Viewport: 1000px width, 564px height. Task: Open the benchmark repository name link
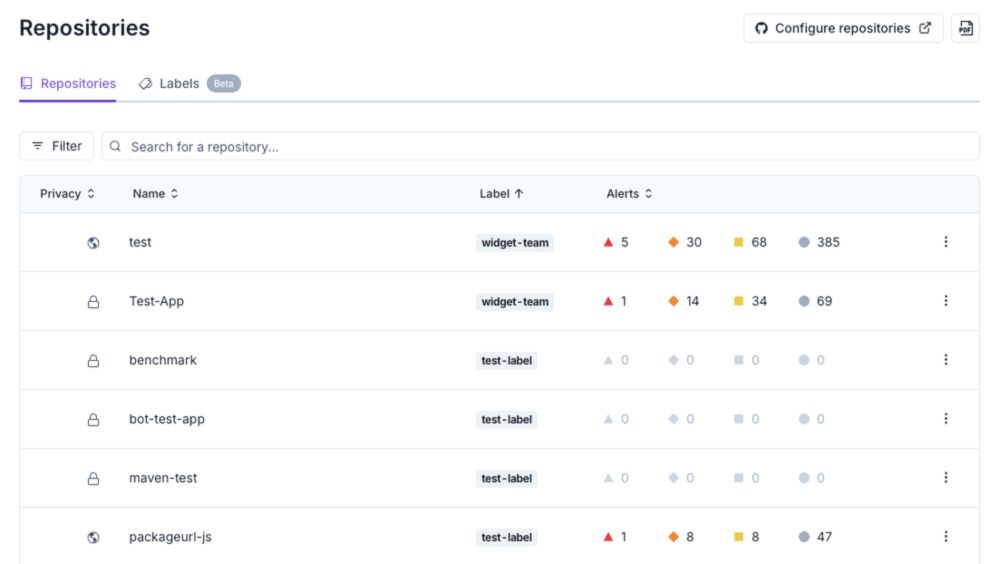pyautogui.click(x=163, y=360)
